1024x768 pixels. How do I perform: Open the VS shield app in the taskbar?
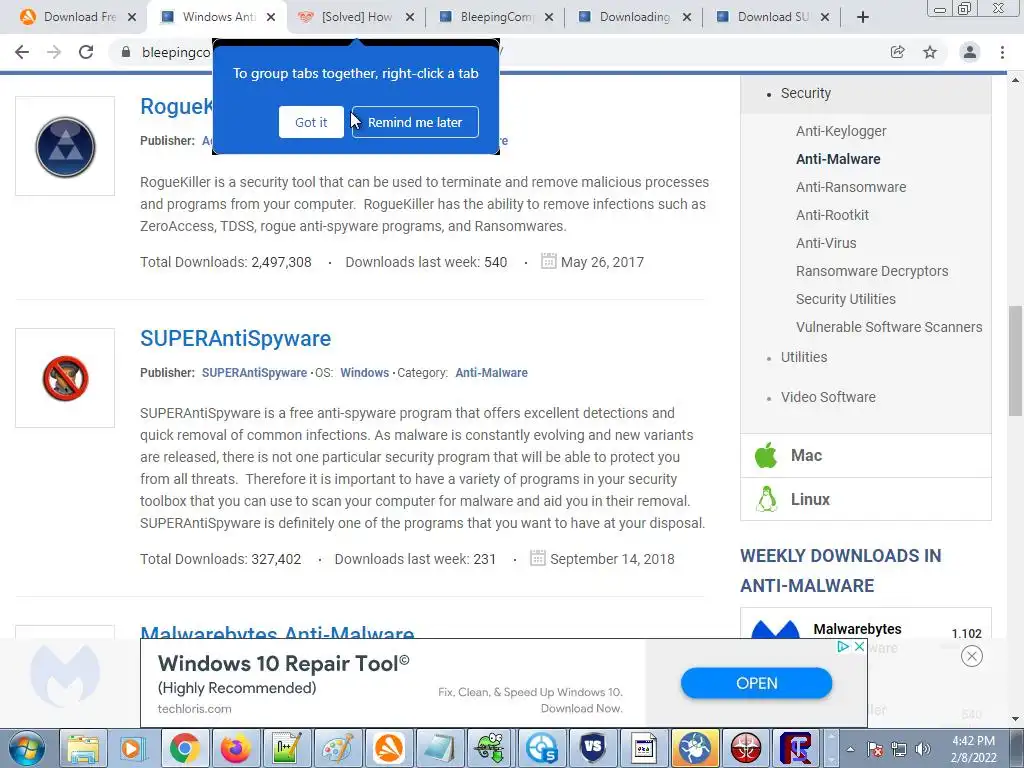pos(592,748)
